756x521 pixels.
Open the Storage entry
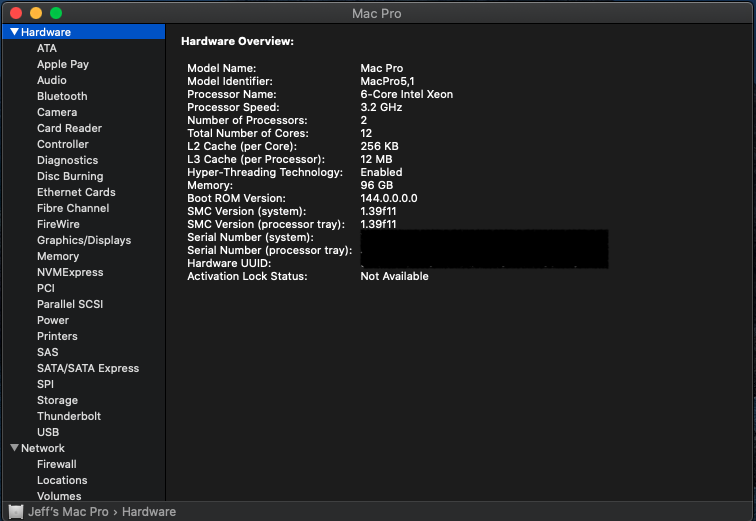click(x=57, y=400)
